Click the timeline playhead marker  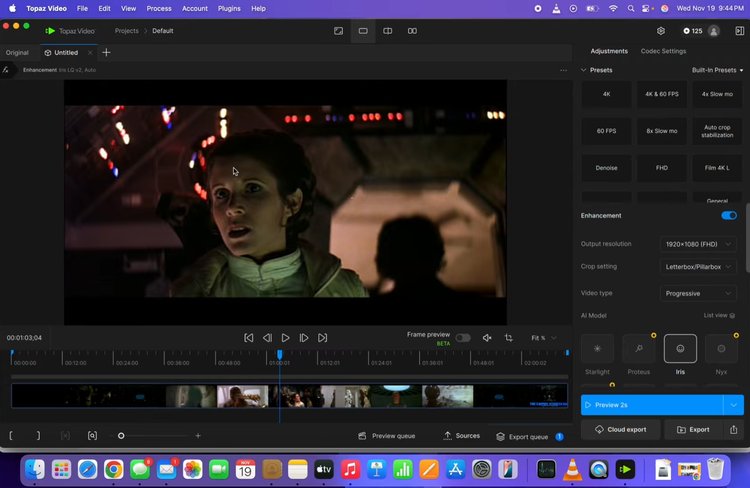(279, 355)
